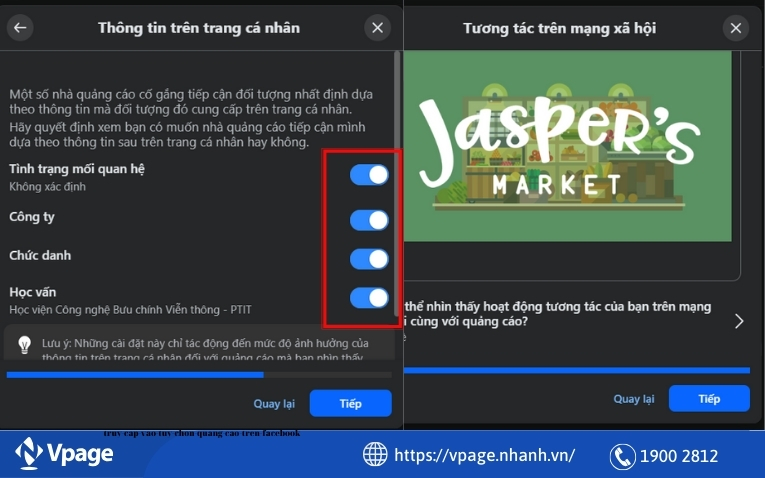The height and width of the screenshot is (478, 765).
Task: Expand the social interaction visibility question chevron
Action: point(739,321)
